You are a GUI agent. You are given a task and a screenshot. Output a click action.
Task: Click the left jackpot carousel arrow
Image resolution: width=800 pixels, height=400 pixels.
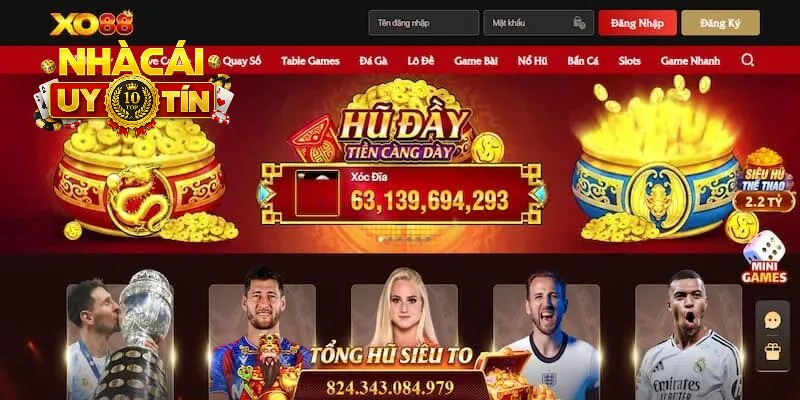pyautogui.click(x=267, y=194)
